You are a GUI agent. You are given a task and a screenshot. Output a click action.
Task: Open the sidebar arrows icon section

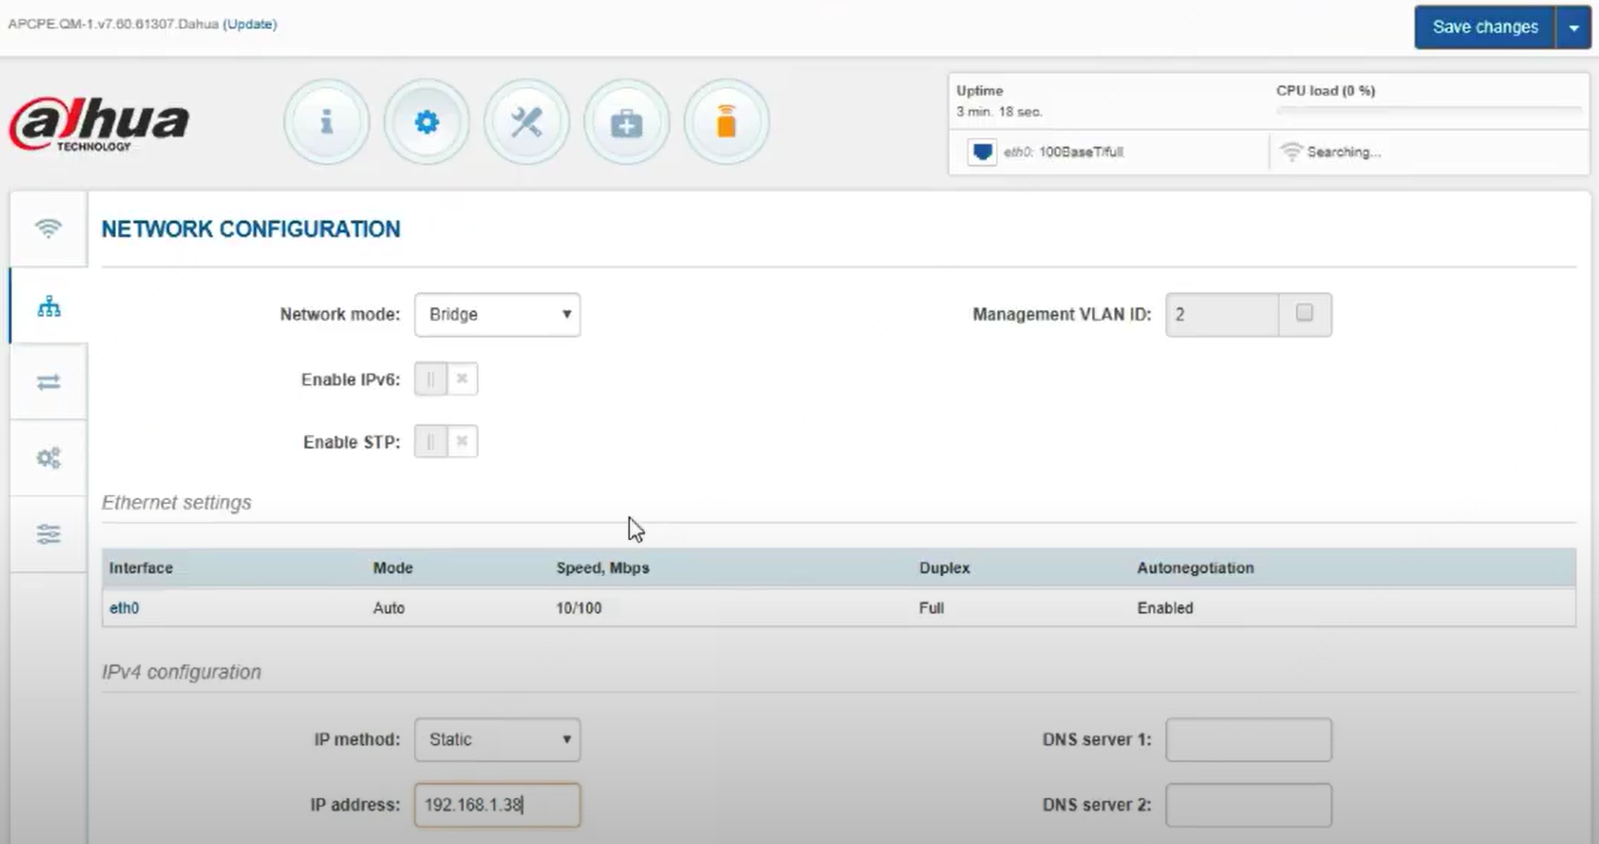click(48, 382)
